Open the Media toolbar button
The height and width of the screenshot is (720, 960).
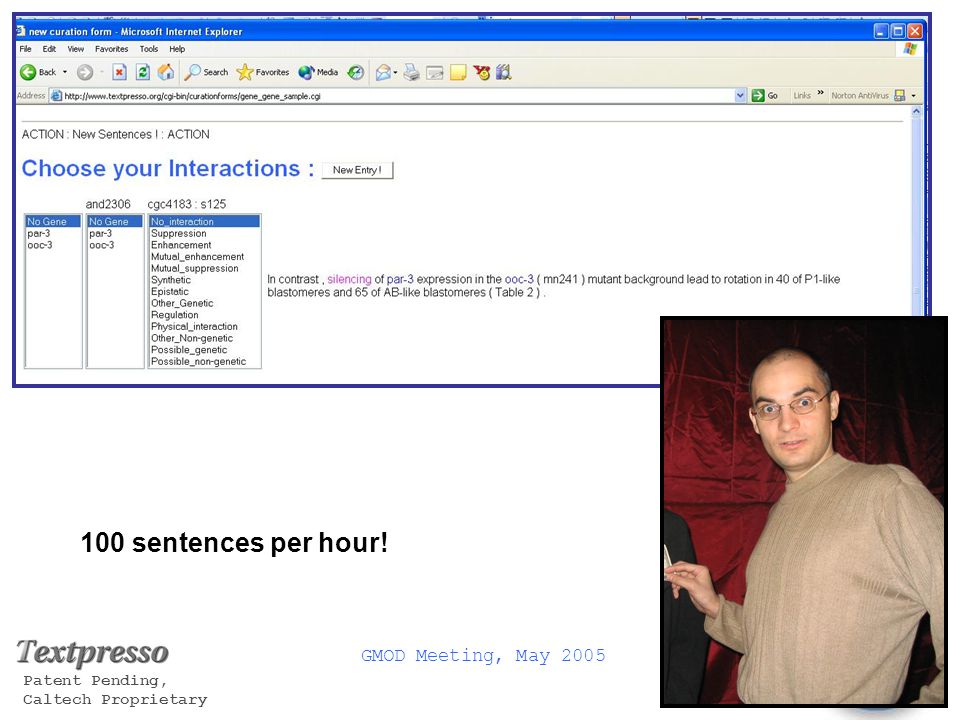[x=318, y=72]
